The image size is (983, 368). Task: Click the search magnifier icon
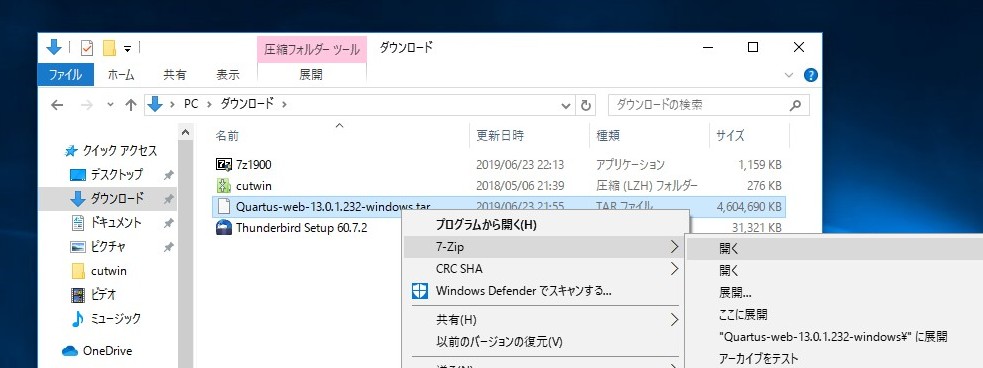[795, 105]
